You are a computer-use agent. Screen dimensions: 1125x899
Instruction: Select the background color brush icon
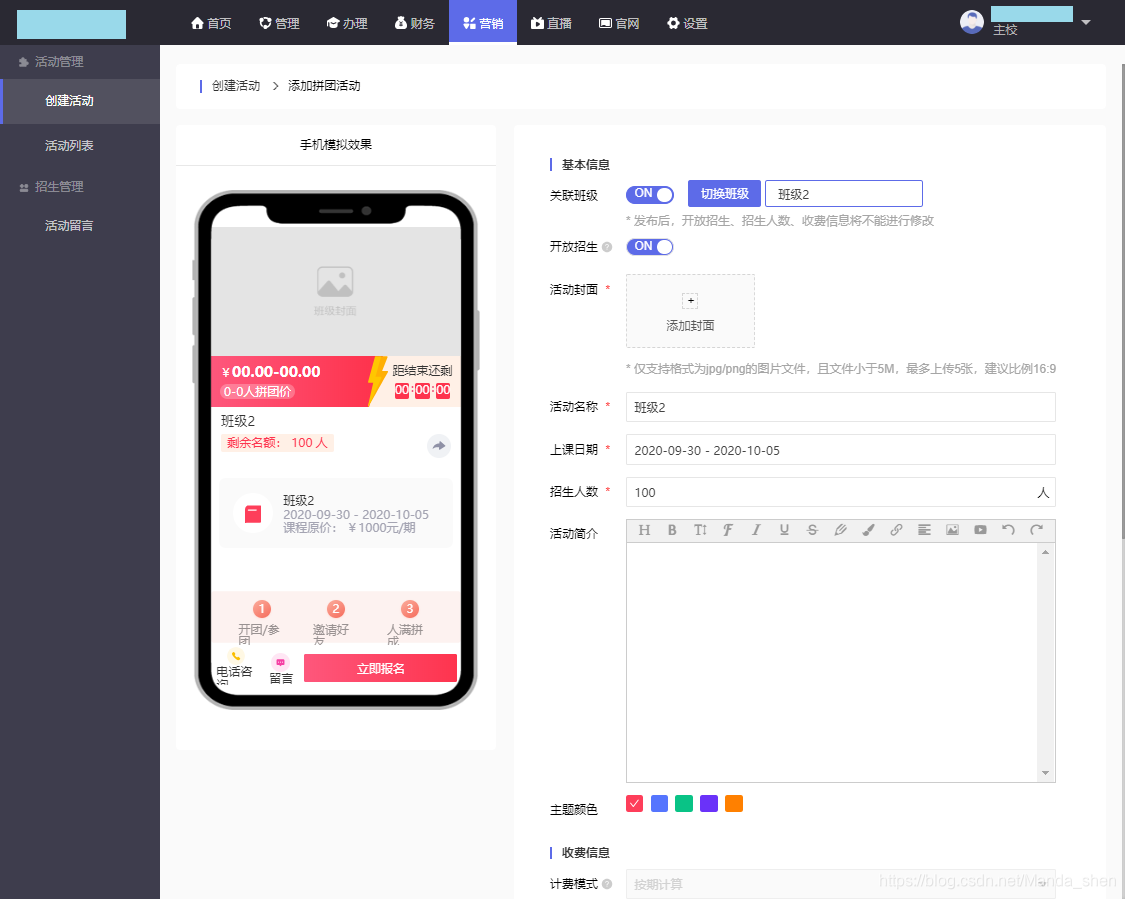click(868, 530)
